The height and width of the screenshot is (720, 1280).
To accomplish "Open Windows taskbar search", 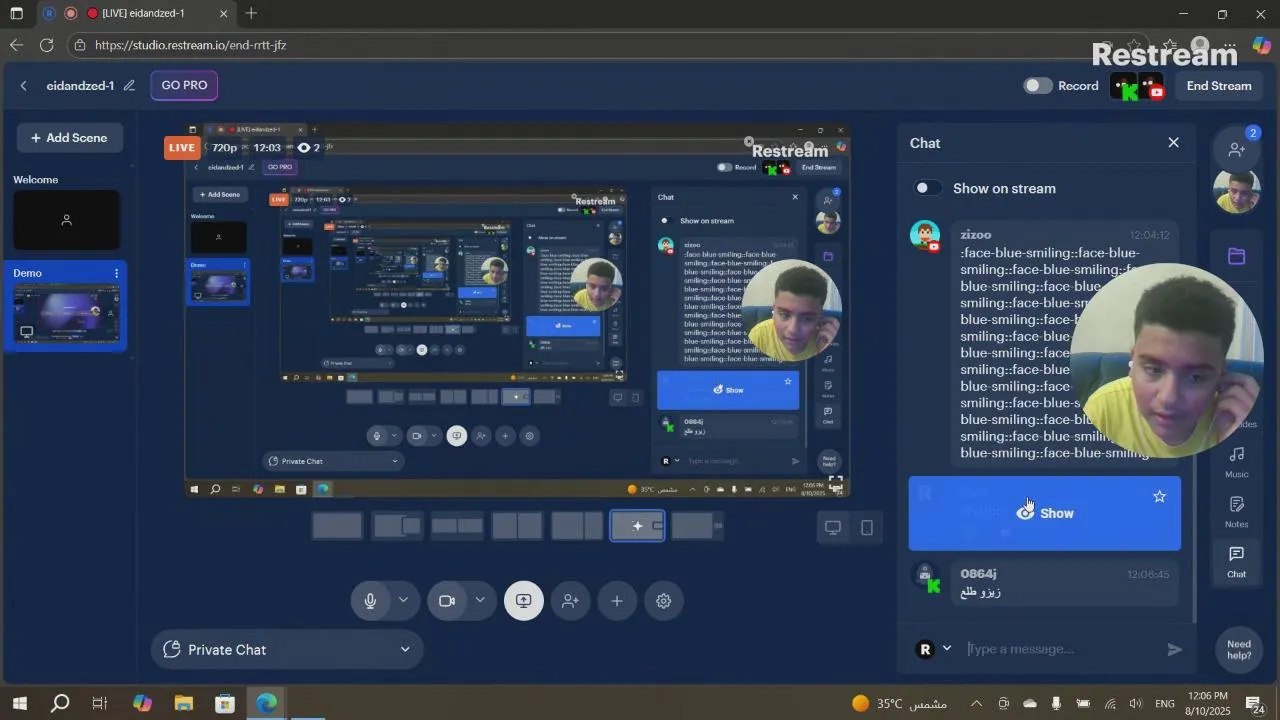I will click(x=60, y=703).
